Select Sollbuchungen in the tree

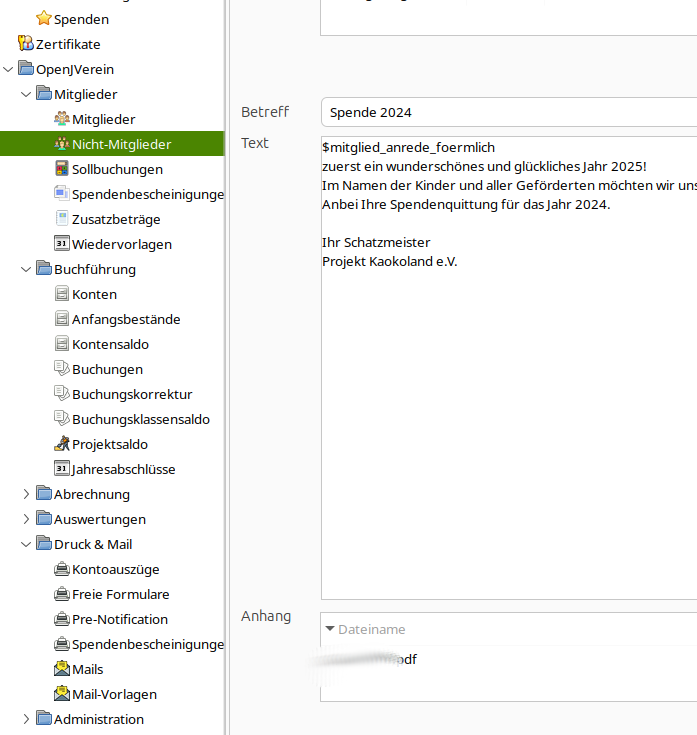click(x=117, y=169)
